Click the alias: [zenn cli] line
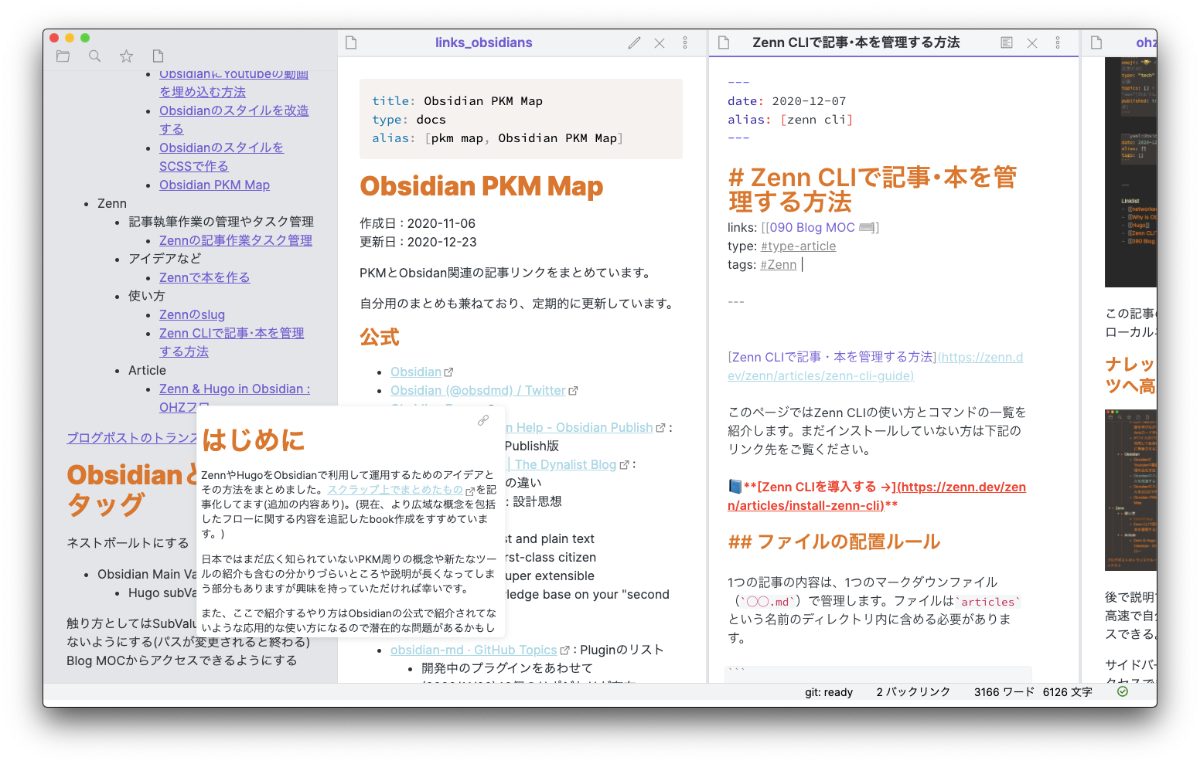Viewport: 1200px width, 764px height. click(x=790, y=120)
